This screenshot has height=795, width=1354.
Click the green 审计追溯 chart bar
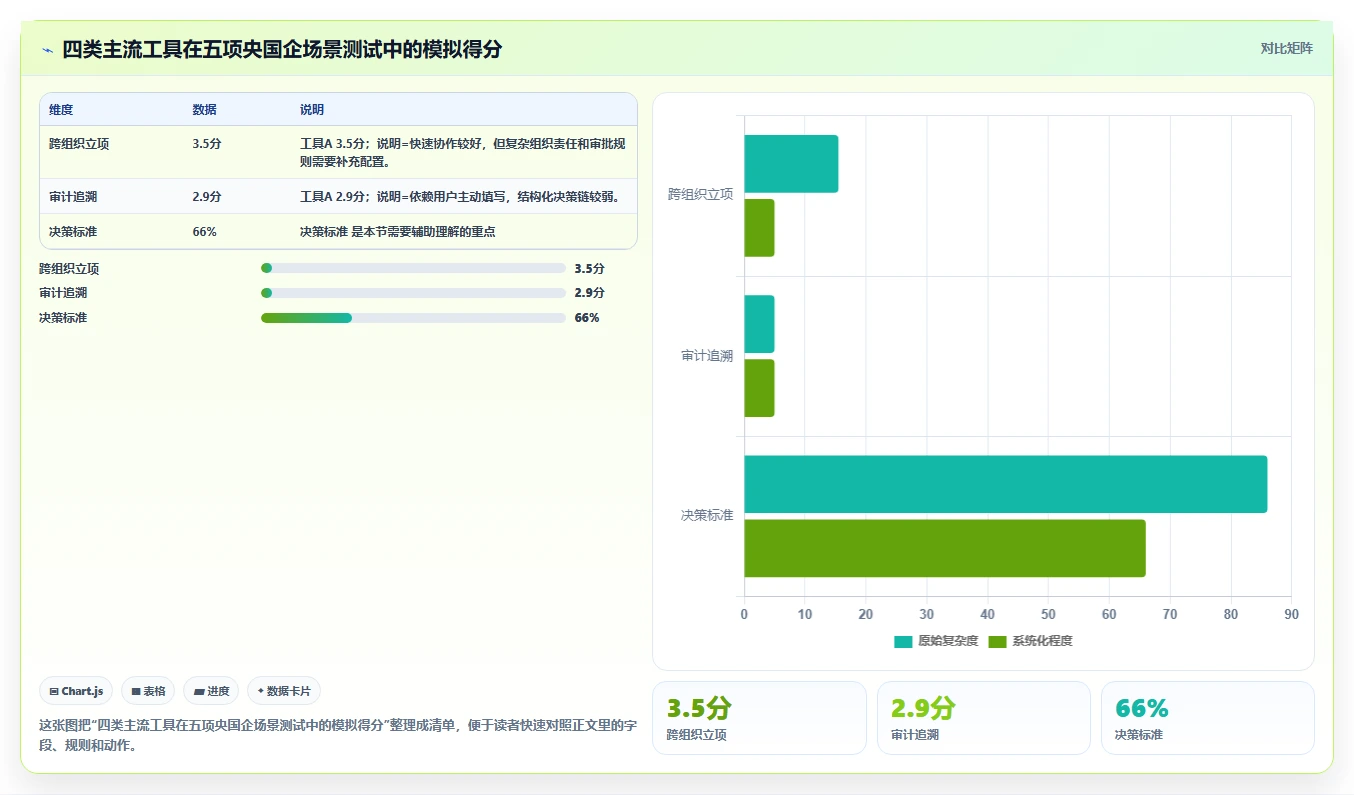point(759,388)
